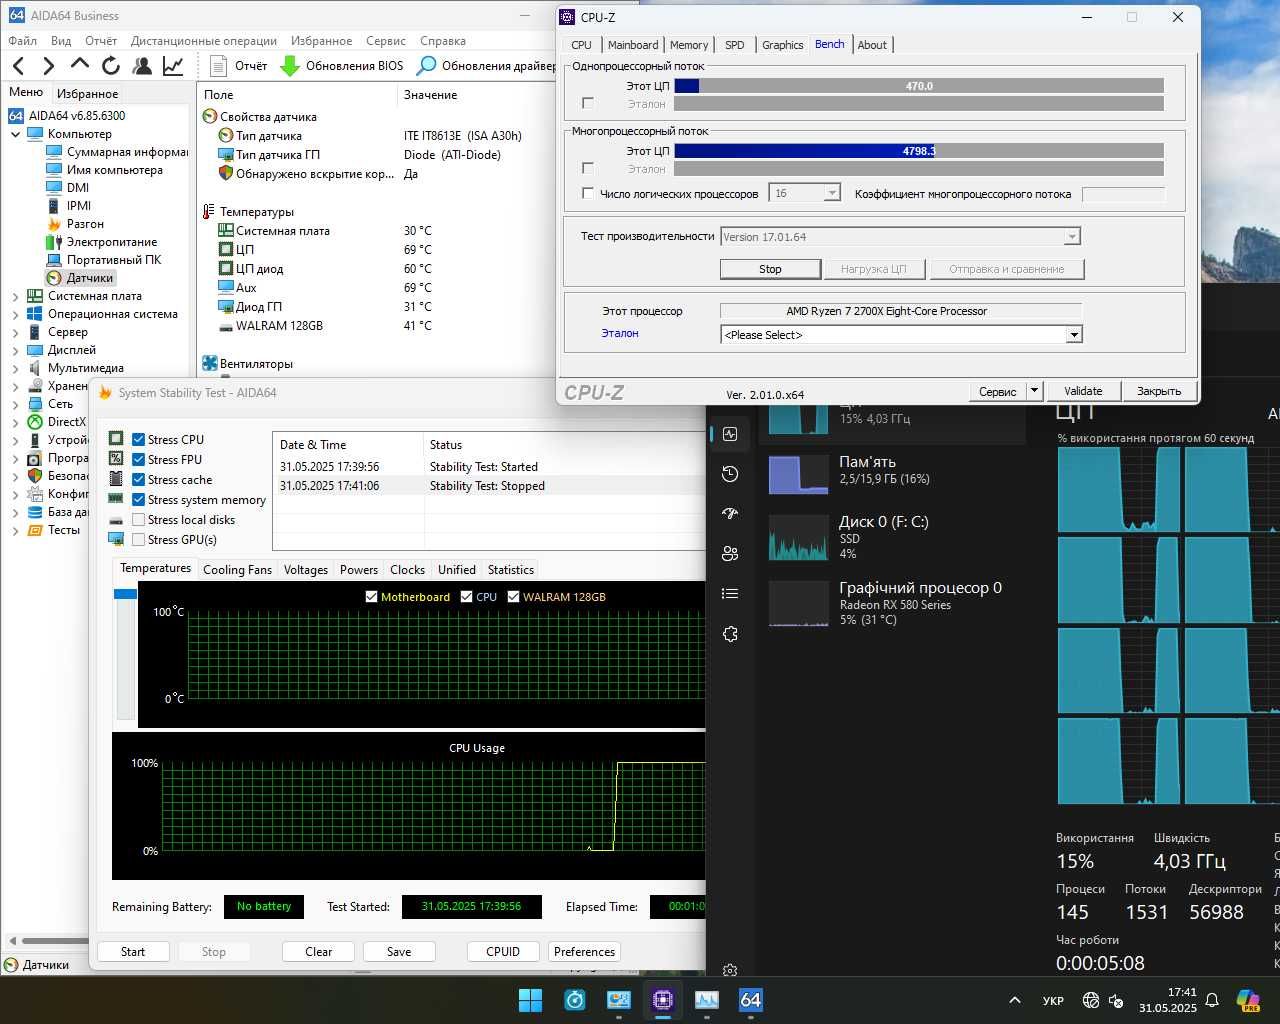Go back with AIDA64 toolbar back arrow
Screen dimensions: 1280x1024
[18, 66]
